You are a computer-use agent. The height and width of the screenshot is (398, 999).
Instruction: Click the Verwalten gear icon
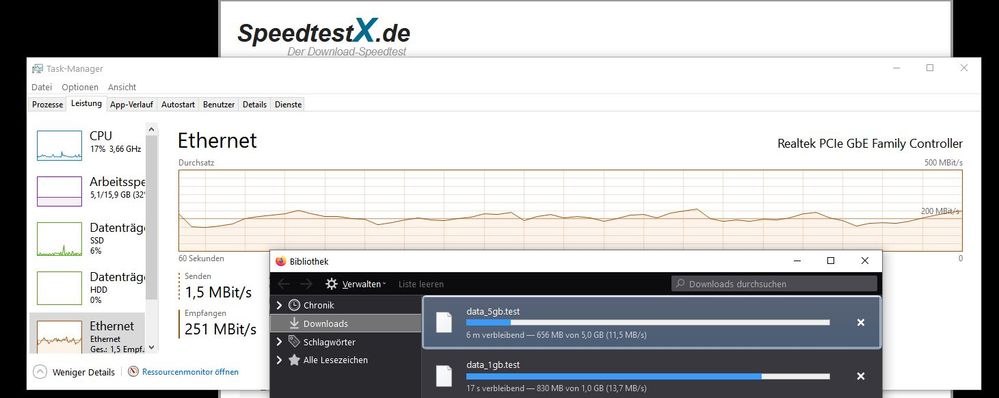point(331,284)
